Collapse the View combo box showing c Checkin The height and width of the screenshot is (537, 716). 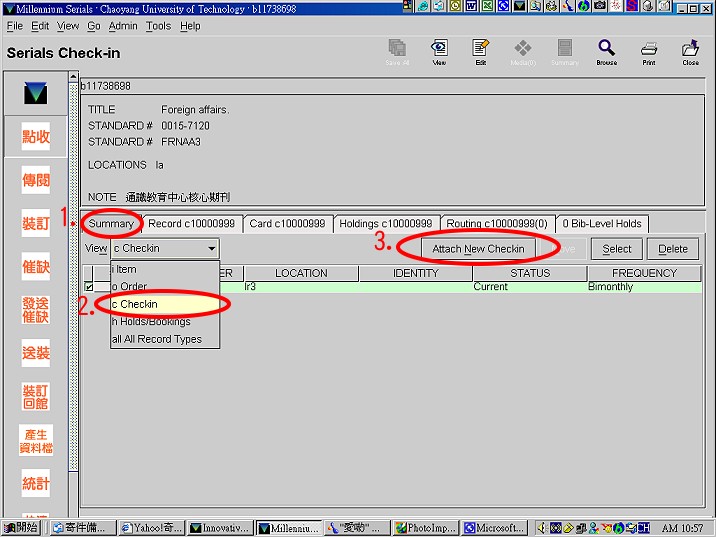pos(211,248)
